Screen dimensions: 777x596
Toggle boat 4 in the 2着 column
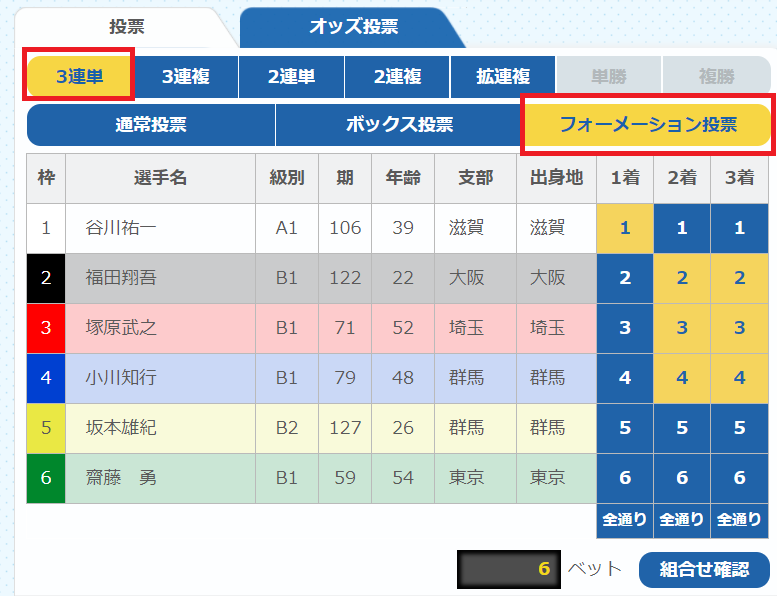682,378
